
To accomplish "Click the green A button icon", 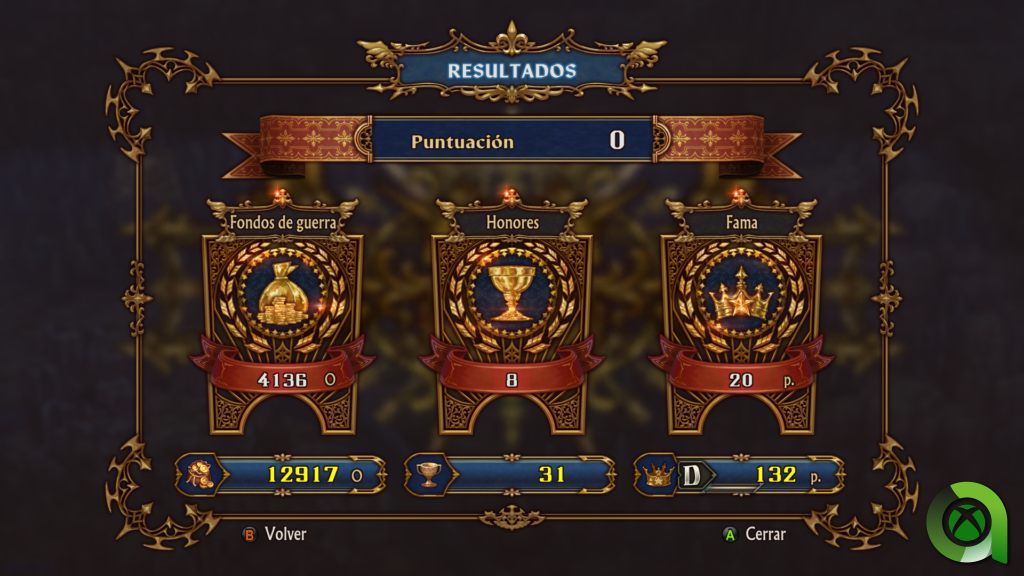I will click(730, 535).
